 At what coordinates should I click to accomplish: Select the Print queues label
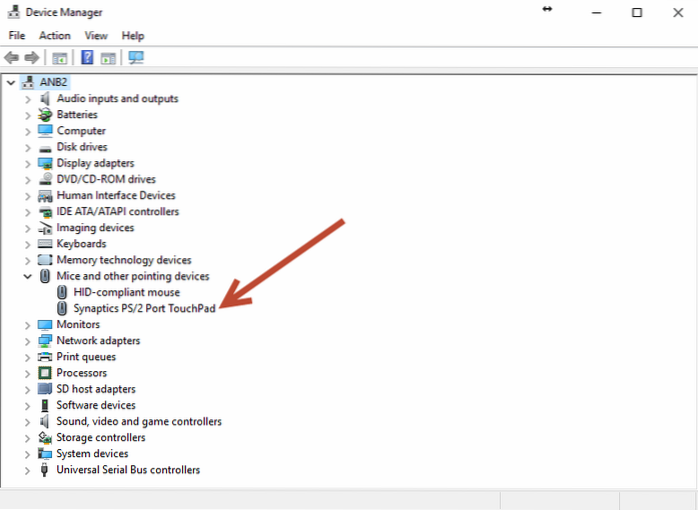86,356
